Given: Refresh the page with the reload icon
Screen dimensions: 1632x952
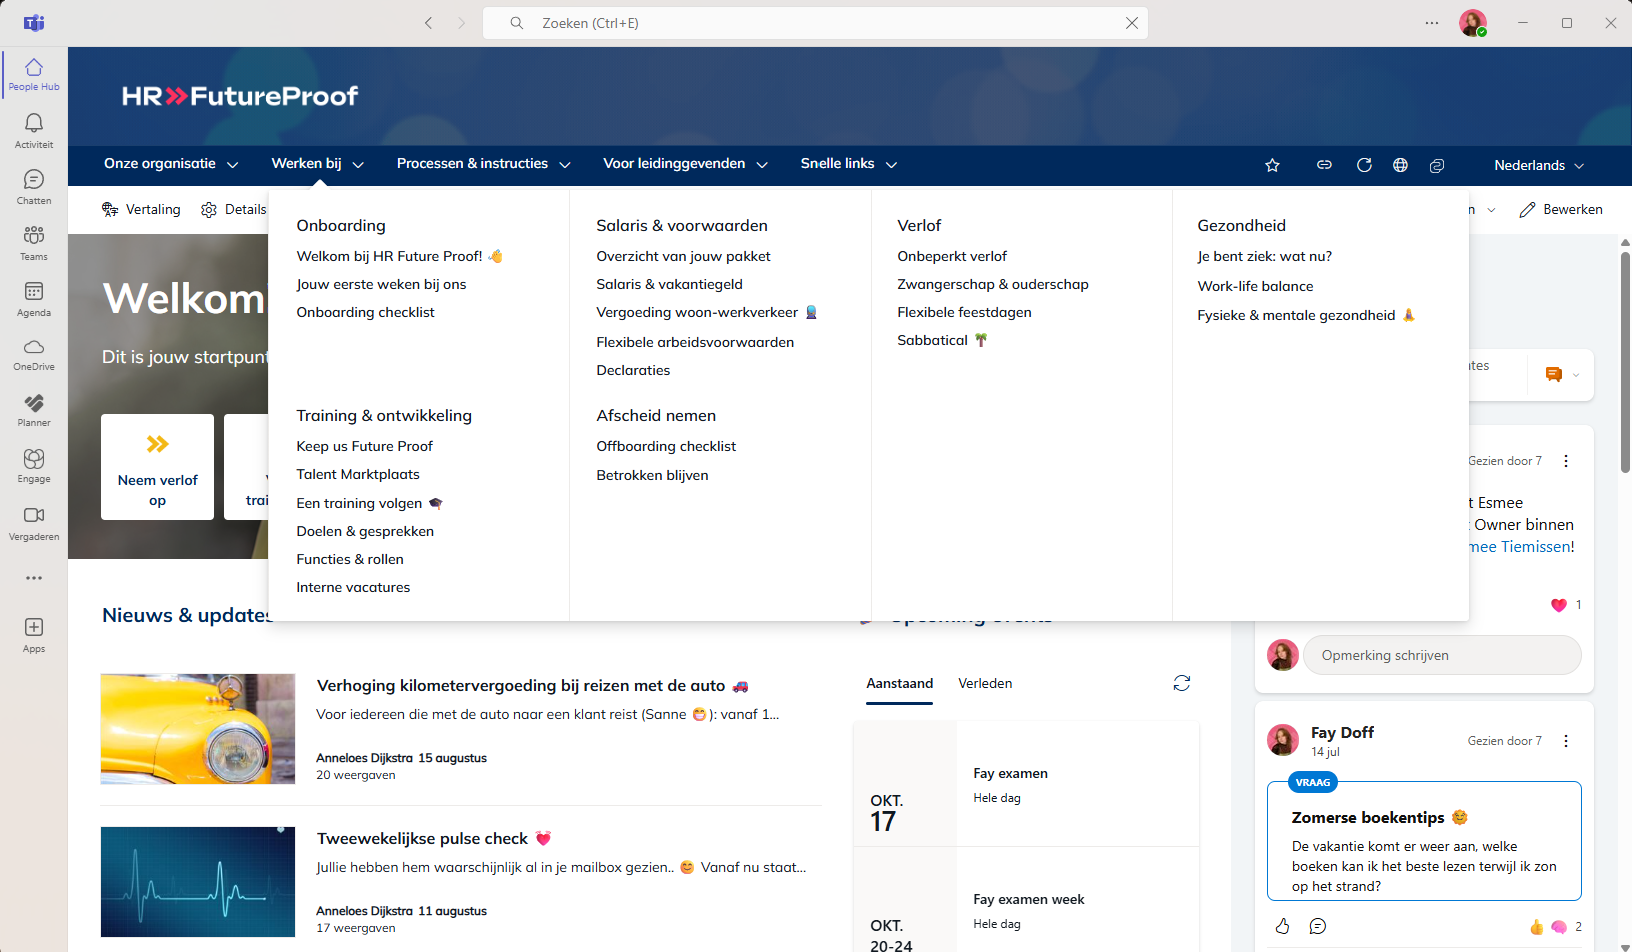Looking at the screenshot, I should 1364,165.
